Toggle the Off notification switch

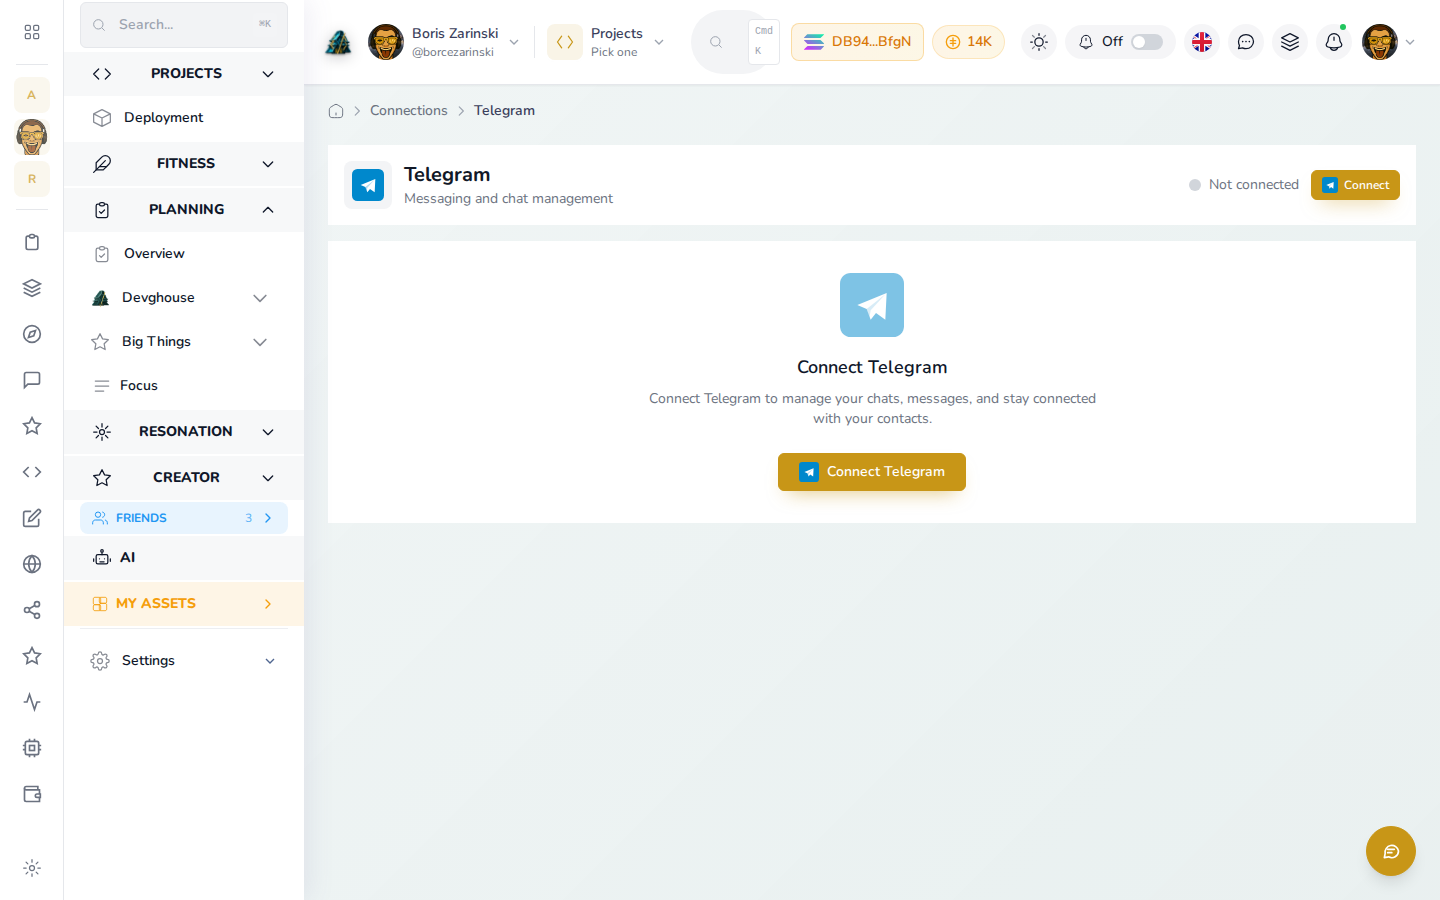(1147, 42)
